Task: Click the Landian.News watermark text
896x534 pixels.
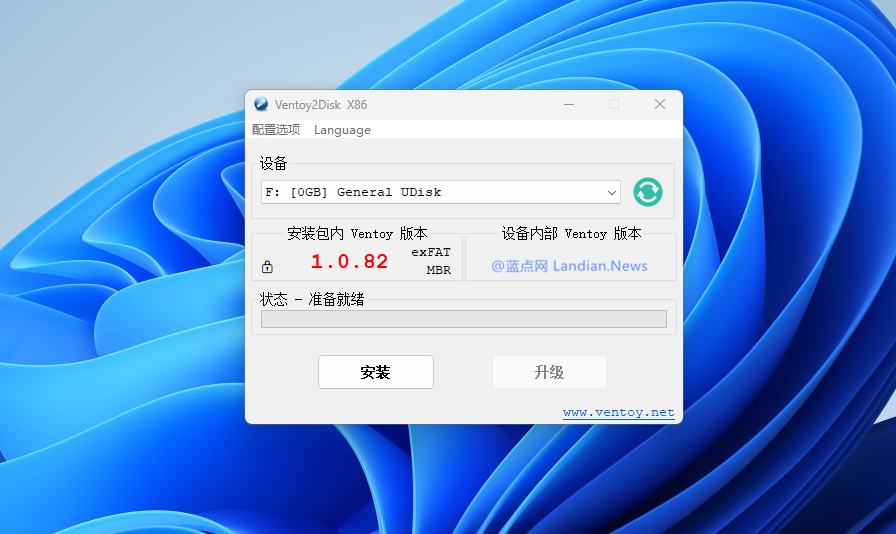Action: [570, 266]
